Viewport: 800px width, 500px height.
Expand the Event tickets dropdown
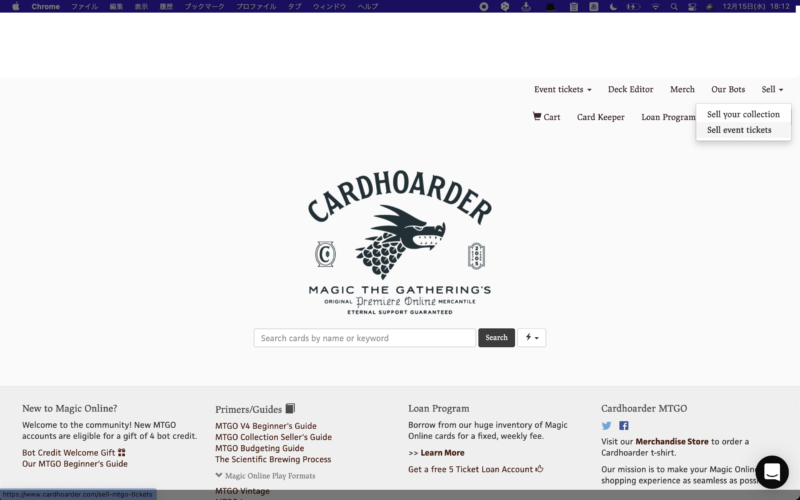pyautogui.click(x=563, y=89)
